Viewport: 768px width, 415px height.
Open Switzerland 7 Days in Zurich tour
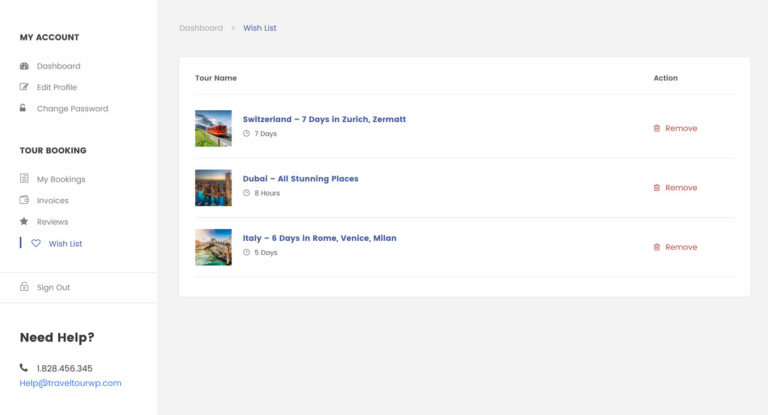324,119
